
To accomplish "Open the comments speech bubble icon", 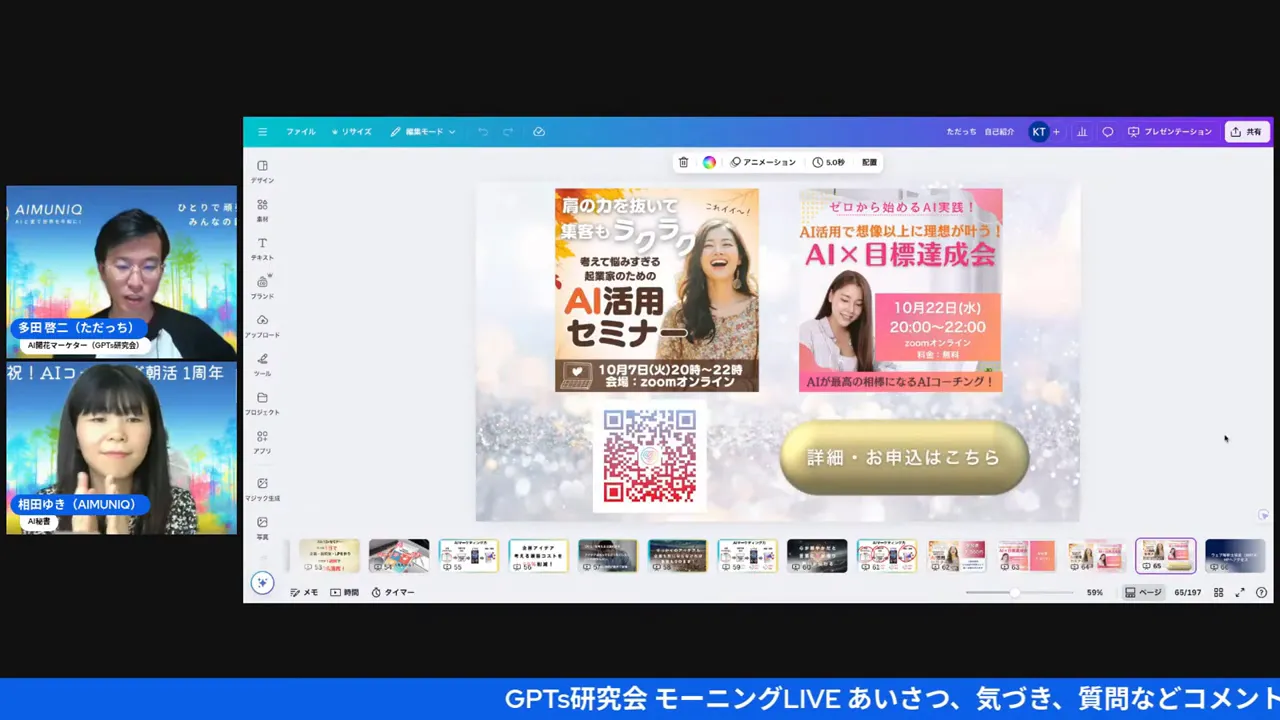I will point(1108,132).
